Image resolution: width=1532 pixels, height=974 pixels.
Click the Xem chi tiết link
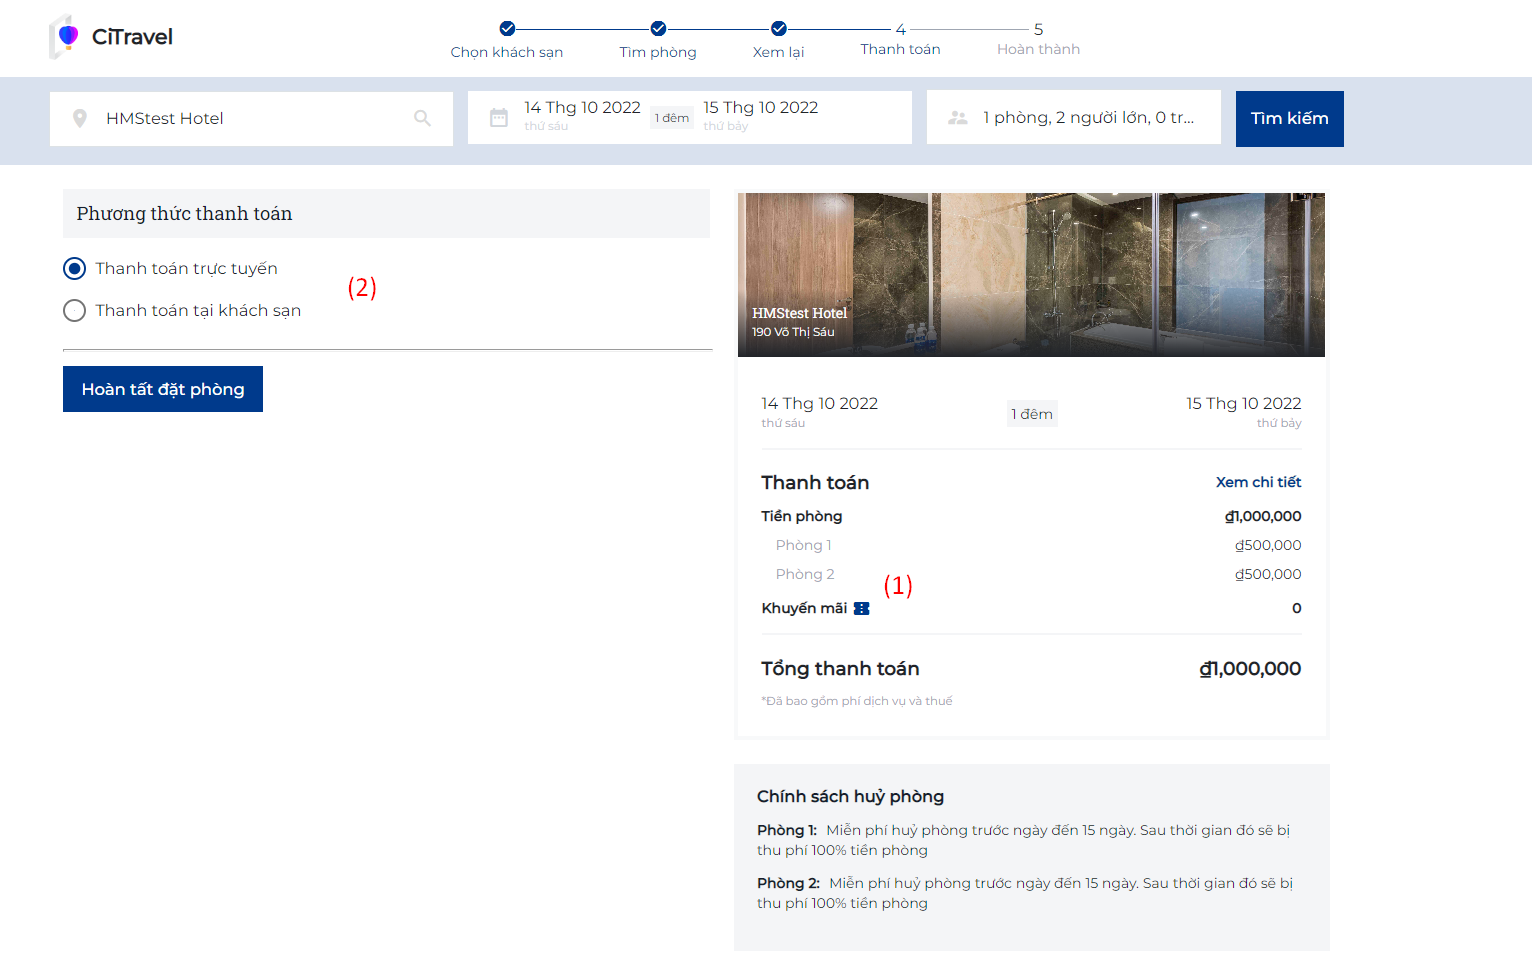click(x=1257, y=482)
